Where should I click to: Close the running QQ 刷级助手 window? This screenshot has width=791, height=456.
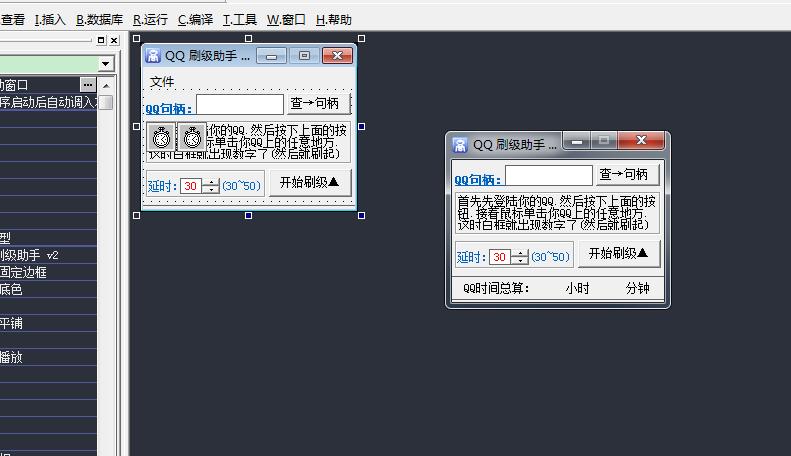click(x=641, y=141)
